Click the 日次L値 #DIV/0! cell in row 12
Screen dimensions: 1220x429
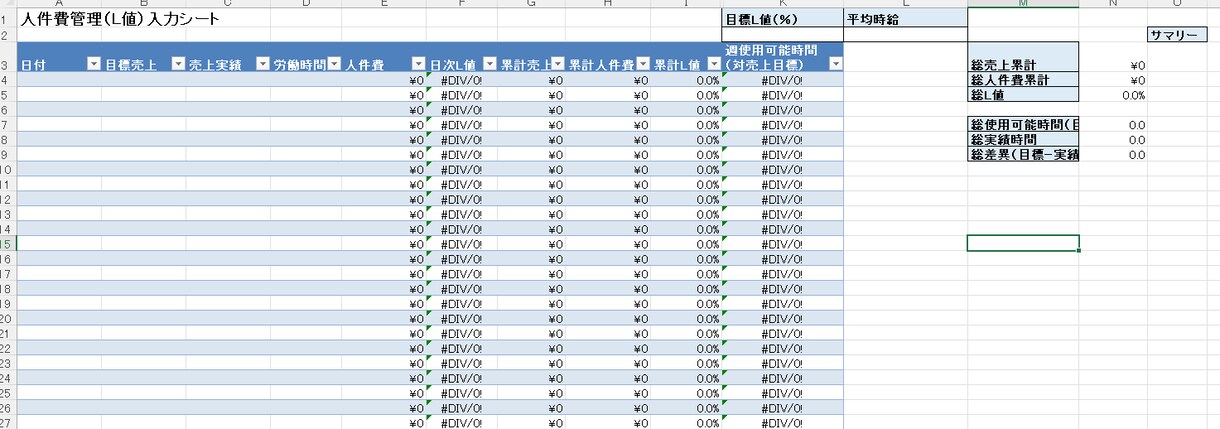[x=461, y=199]
